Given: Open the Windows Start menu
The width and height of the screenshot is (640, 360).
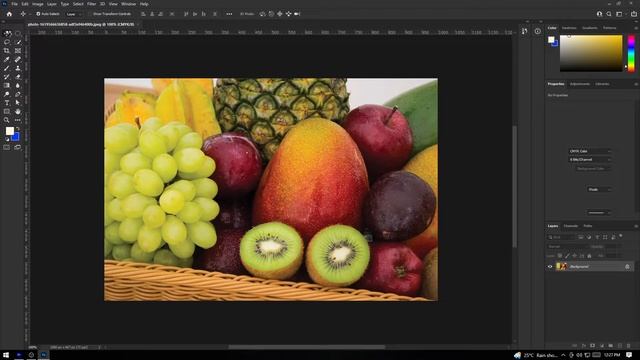Looking at the screenshot, I should click(x=6, y=355).
